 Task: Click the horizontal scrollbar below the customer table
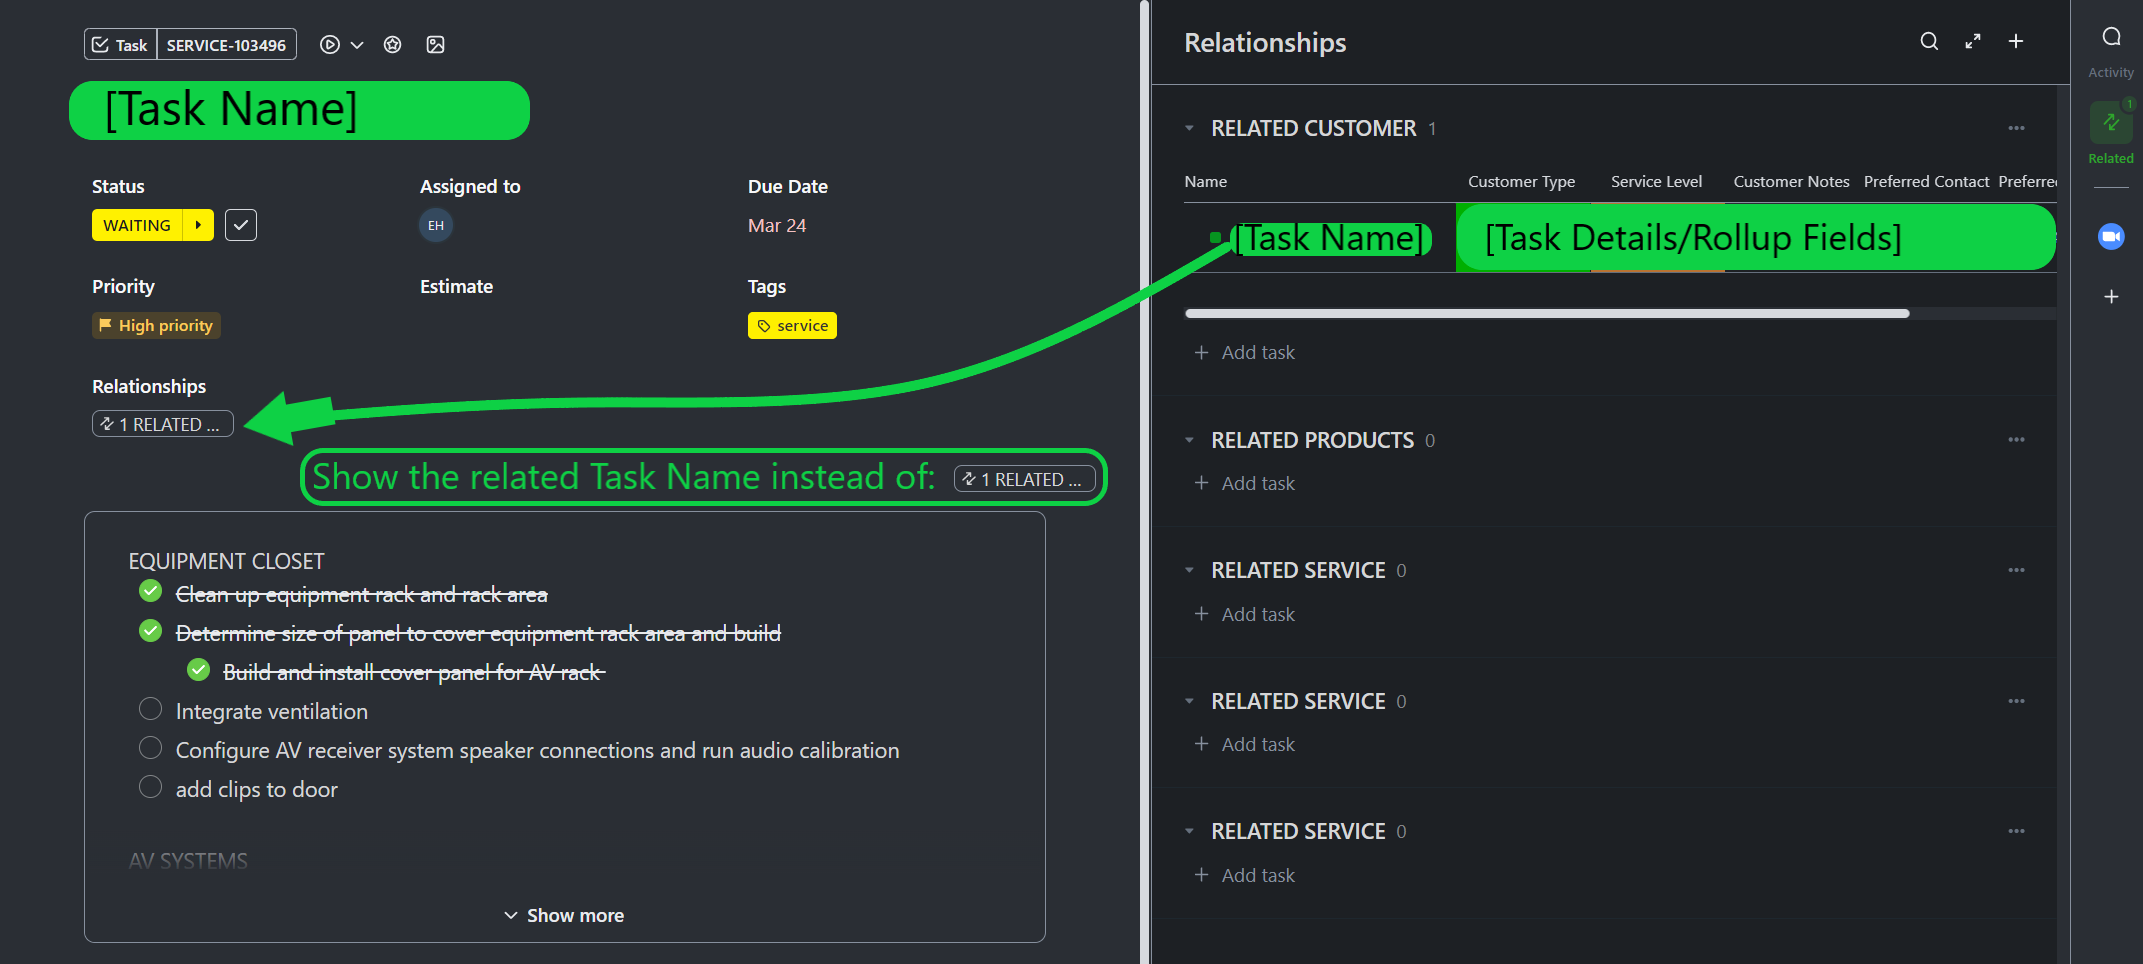coord(1546,313)
